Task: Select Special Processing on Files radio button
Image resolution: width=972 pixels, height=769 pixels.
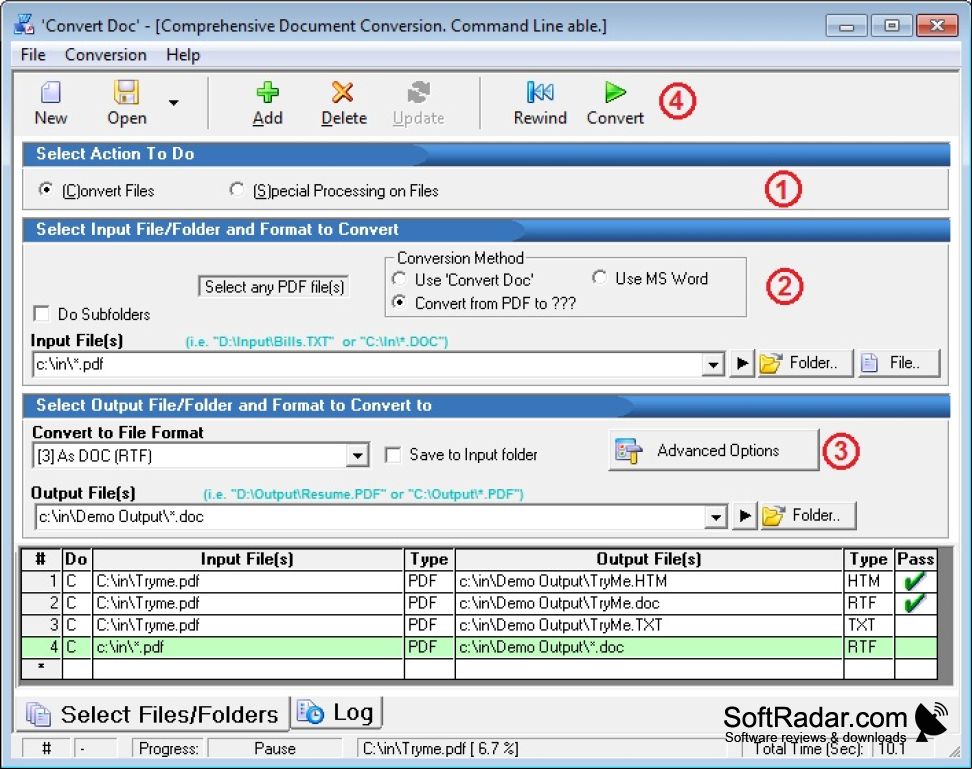Action: pyautogui.click(x=236, y=190)
